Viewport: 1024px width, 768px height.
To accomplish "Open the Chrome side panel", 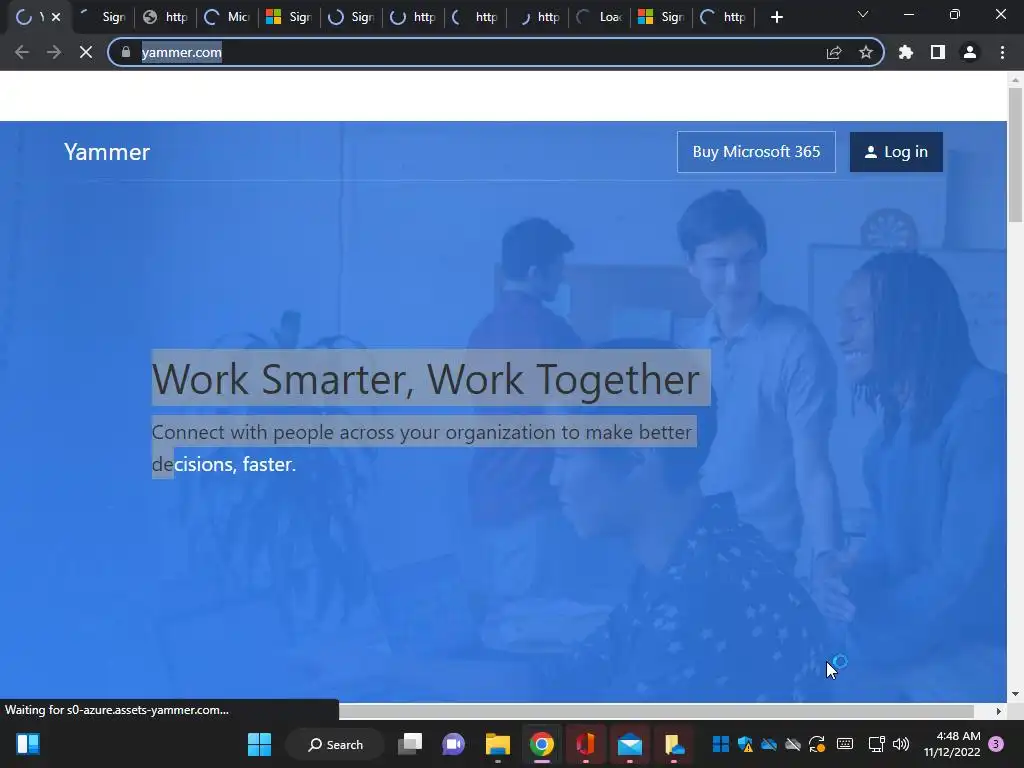I will 938,52.
